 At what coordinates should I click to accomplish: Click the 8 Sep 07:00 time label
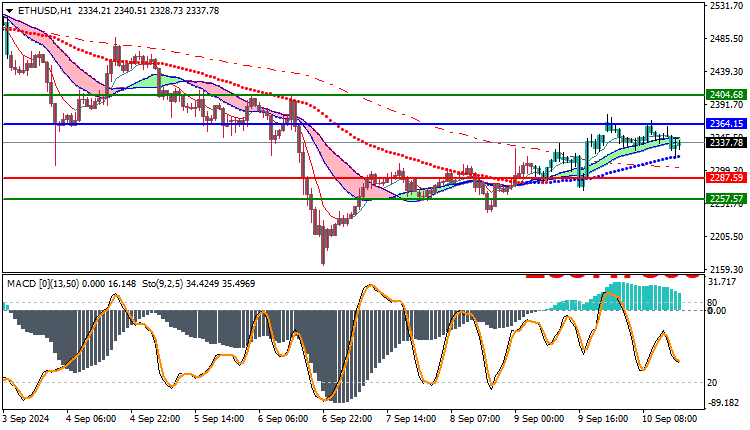point(475,419)
